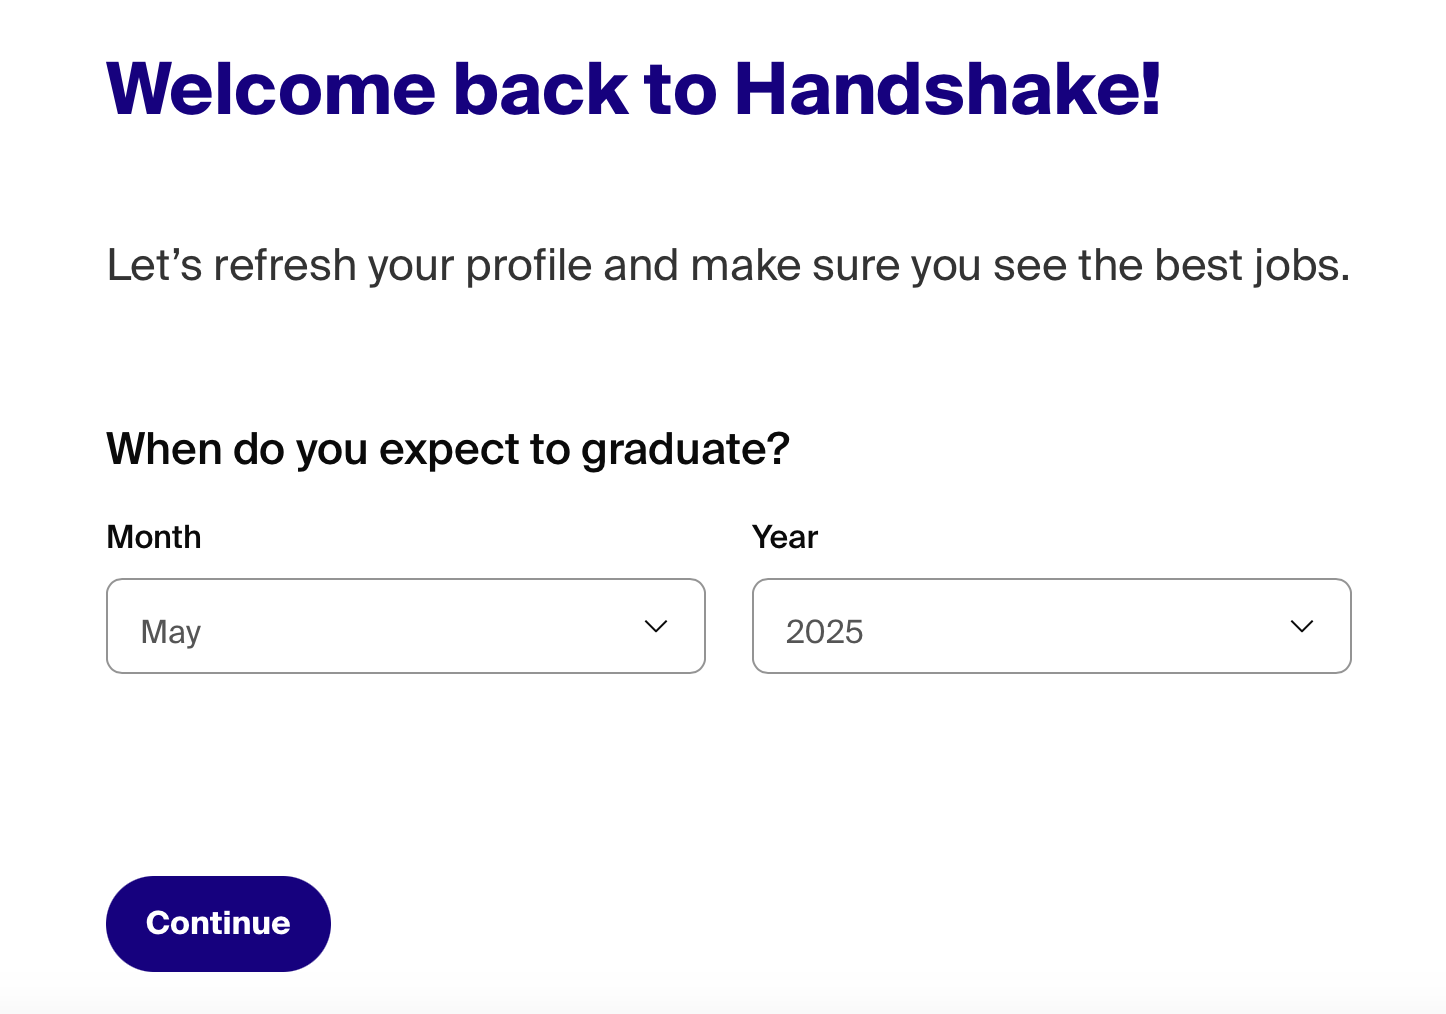
Task: Change the expected graduation year
Action: click(x=1051, y=626)
